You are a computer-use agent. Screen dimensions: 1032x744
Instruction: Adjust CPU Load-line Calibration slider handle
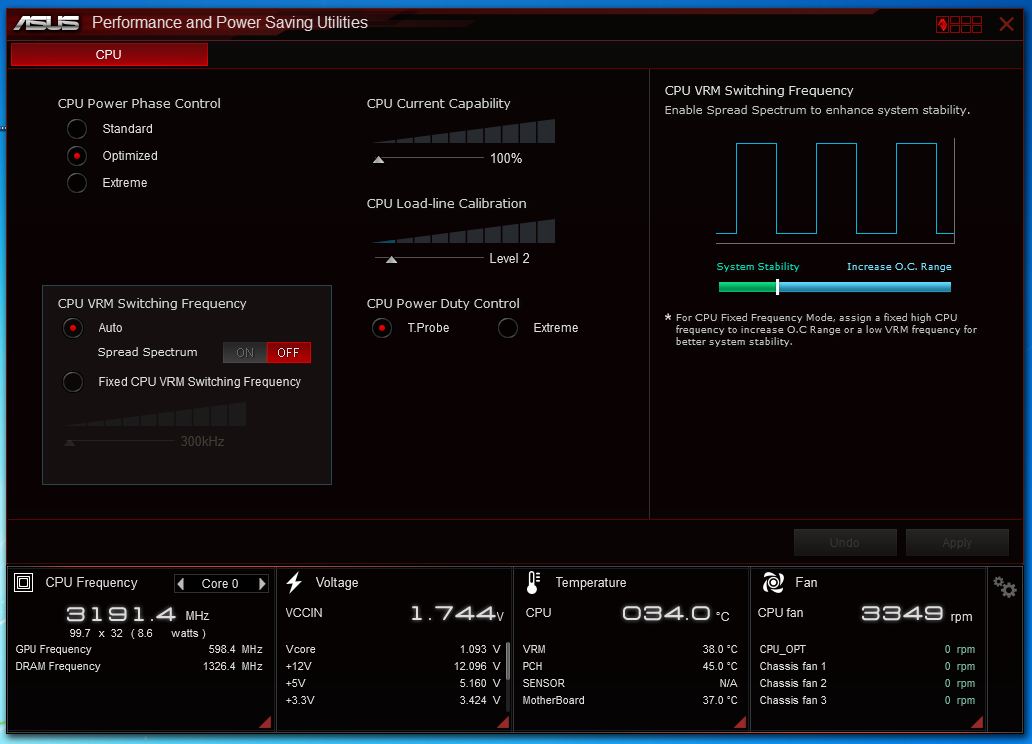click(x=392, y=259)
